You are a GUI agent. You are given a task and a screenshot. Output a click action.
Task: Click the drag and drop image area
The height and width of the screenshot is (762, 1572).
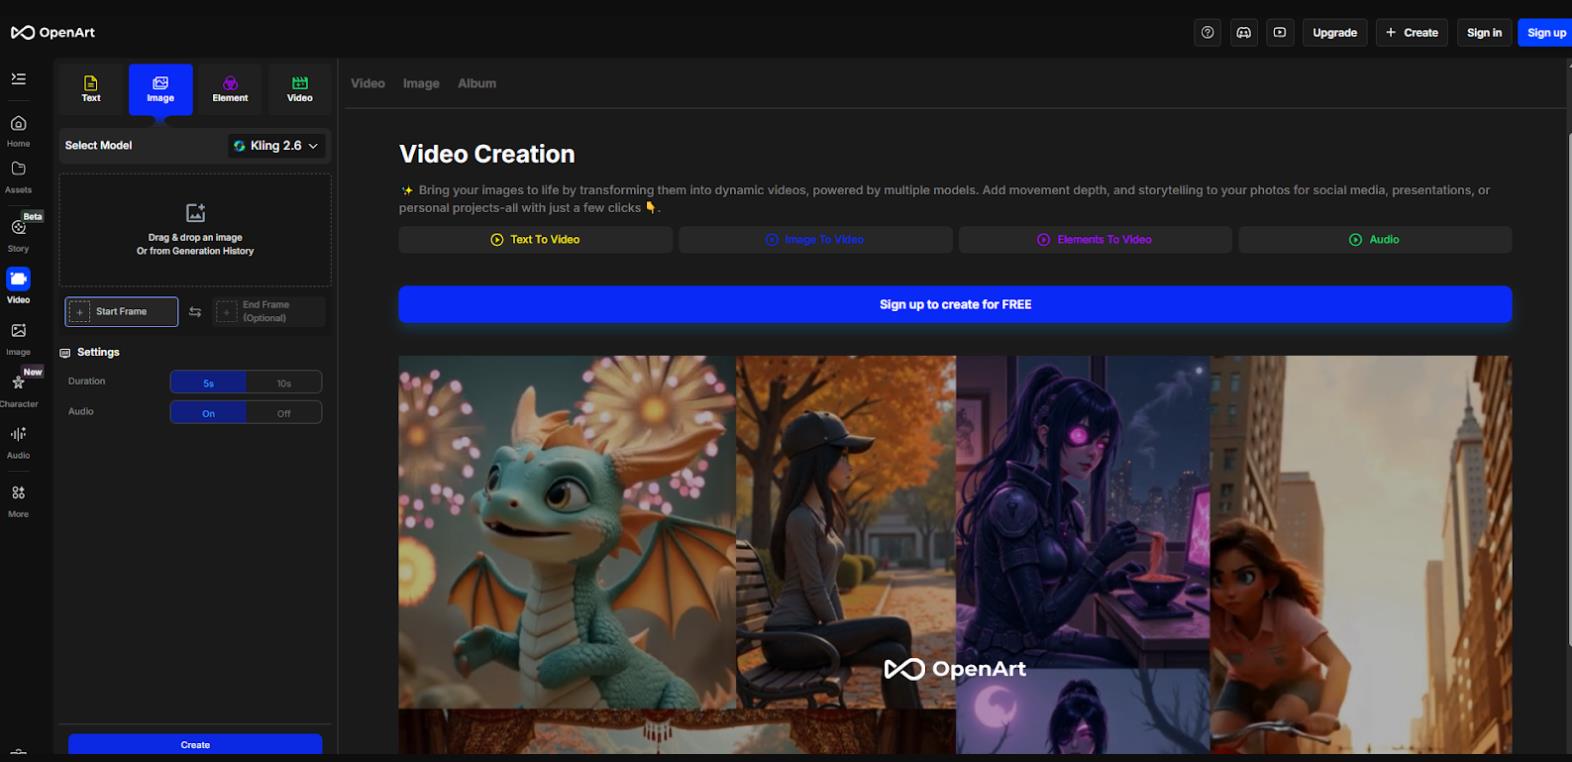point(195,231)
